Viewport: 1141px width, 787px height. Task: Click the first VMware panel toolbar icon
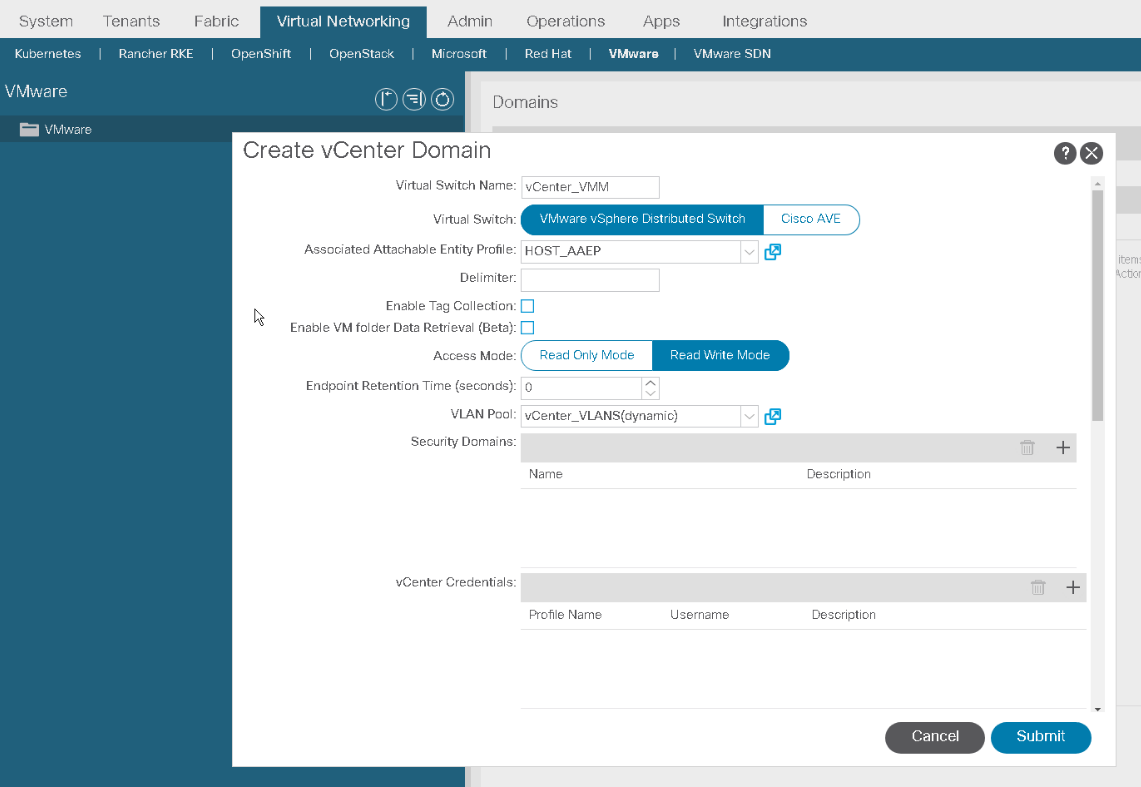386,99
